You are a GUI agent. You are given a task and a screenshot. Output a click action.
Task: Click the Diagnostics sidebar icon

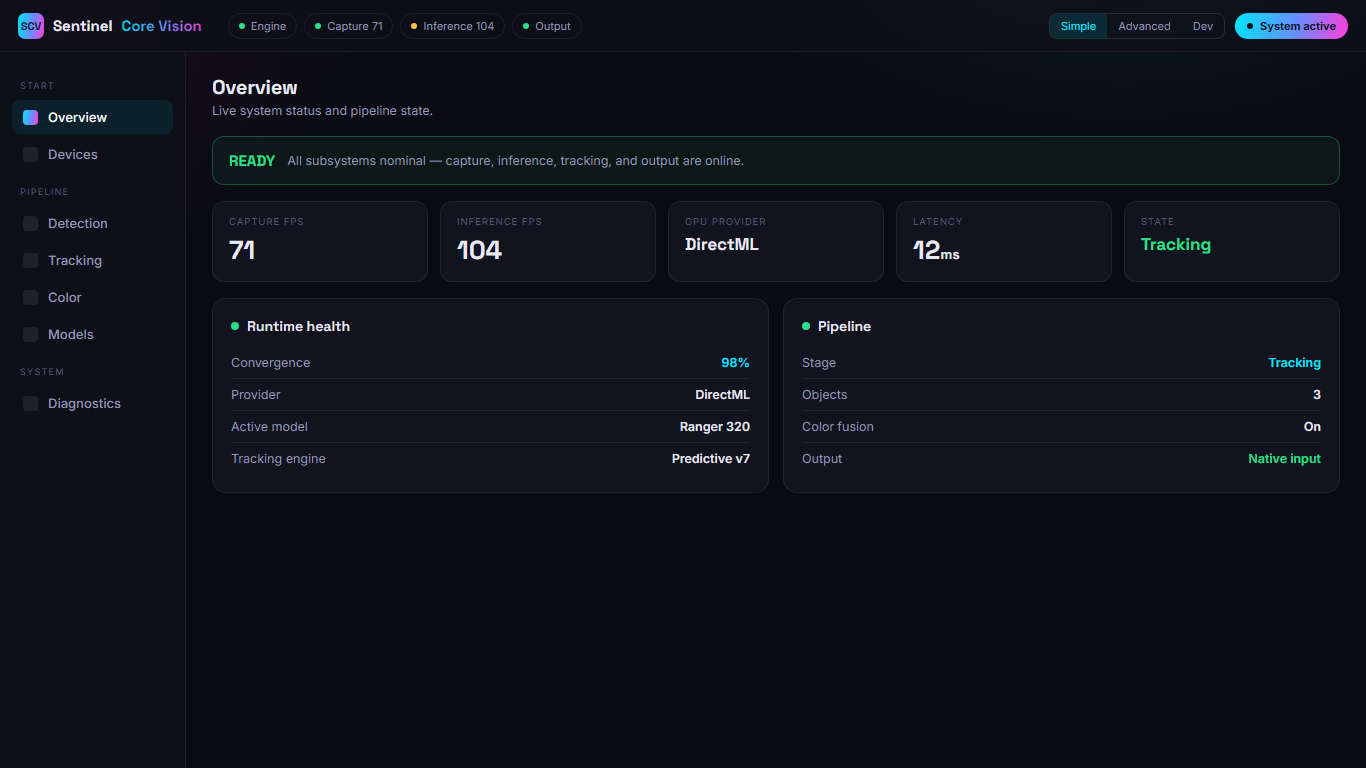click(31, 403)
